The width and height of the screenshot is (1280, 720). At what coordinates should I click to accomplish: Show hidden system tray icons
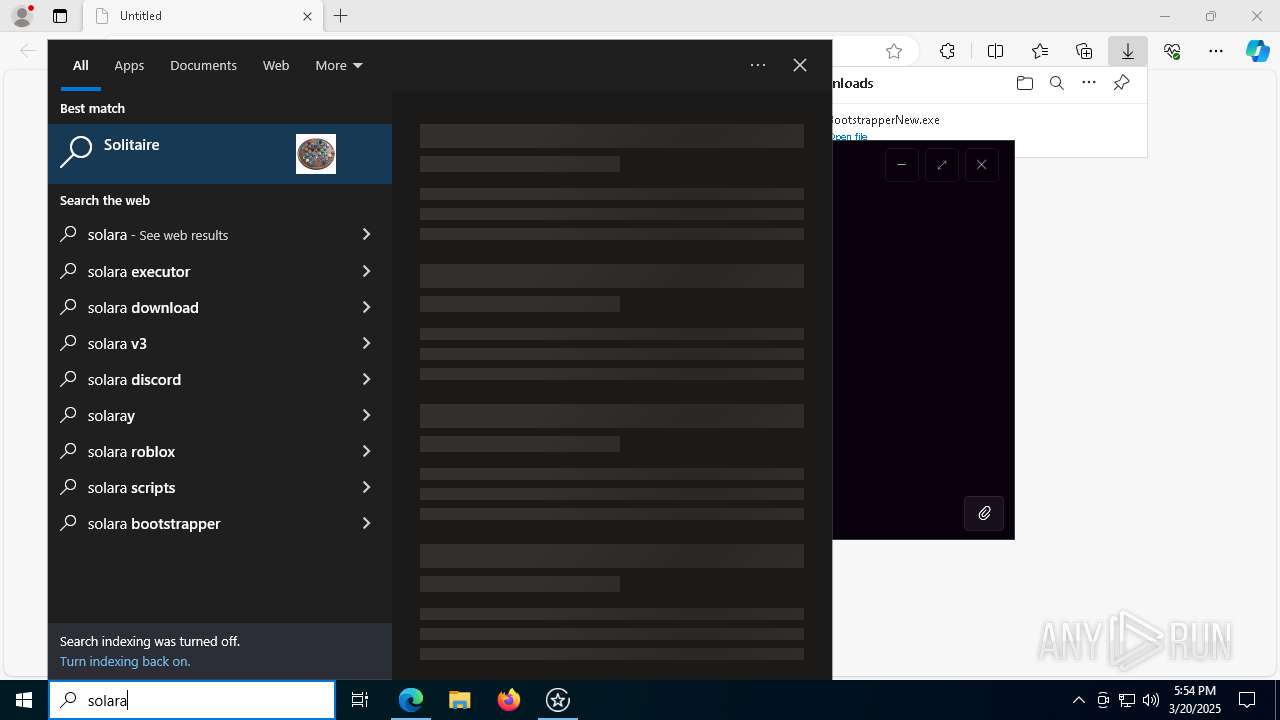[1078, 700]
